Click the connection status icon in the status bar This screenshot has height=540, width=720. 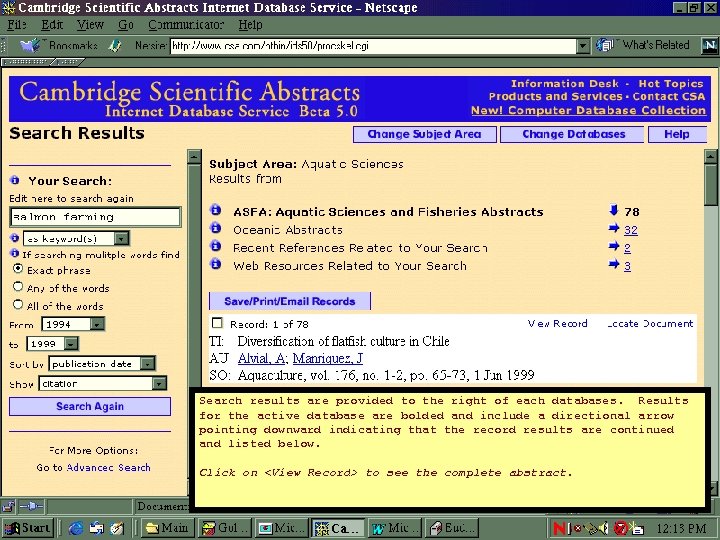point(31,506)
